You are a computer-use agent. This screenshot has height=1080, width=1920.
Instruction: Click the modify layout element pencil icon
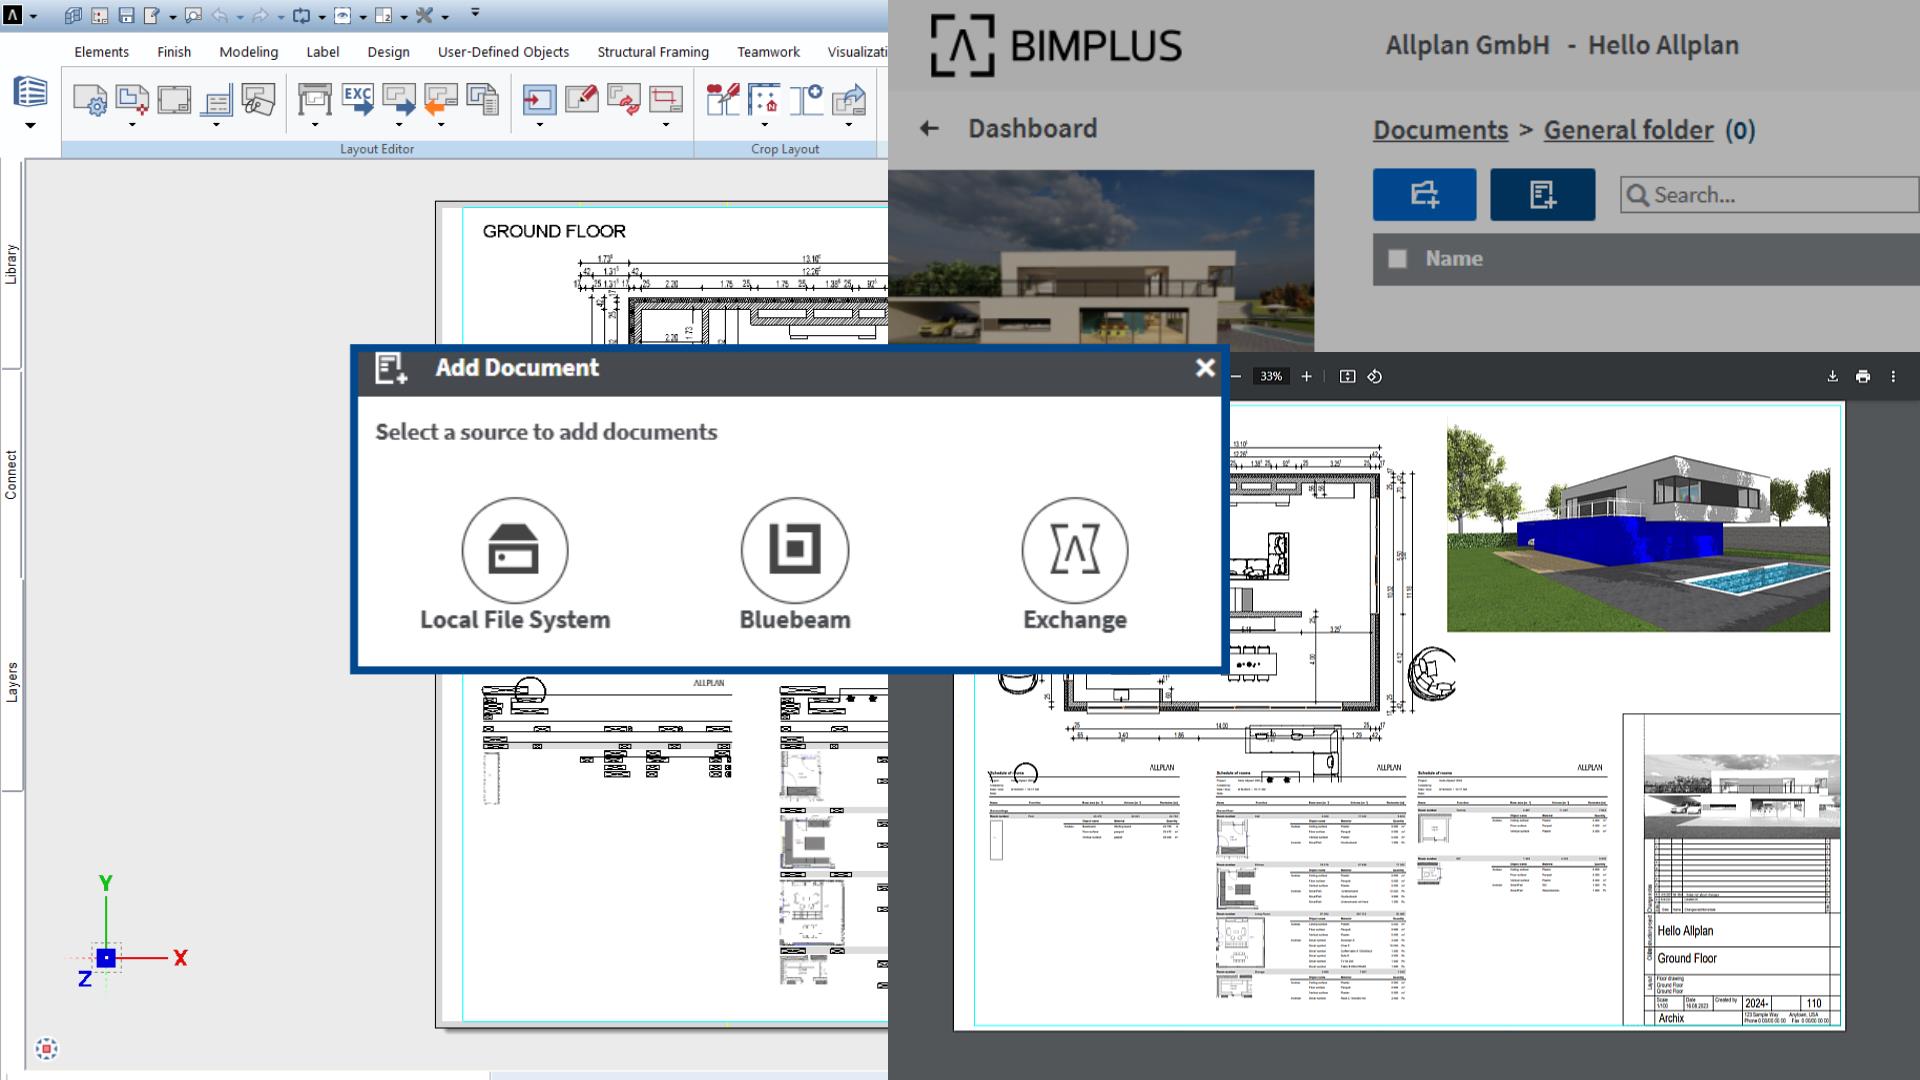pyautogui.click(x=581, y=100)
